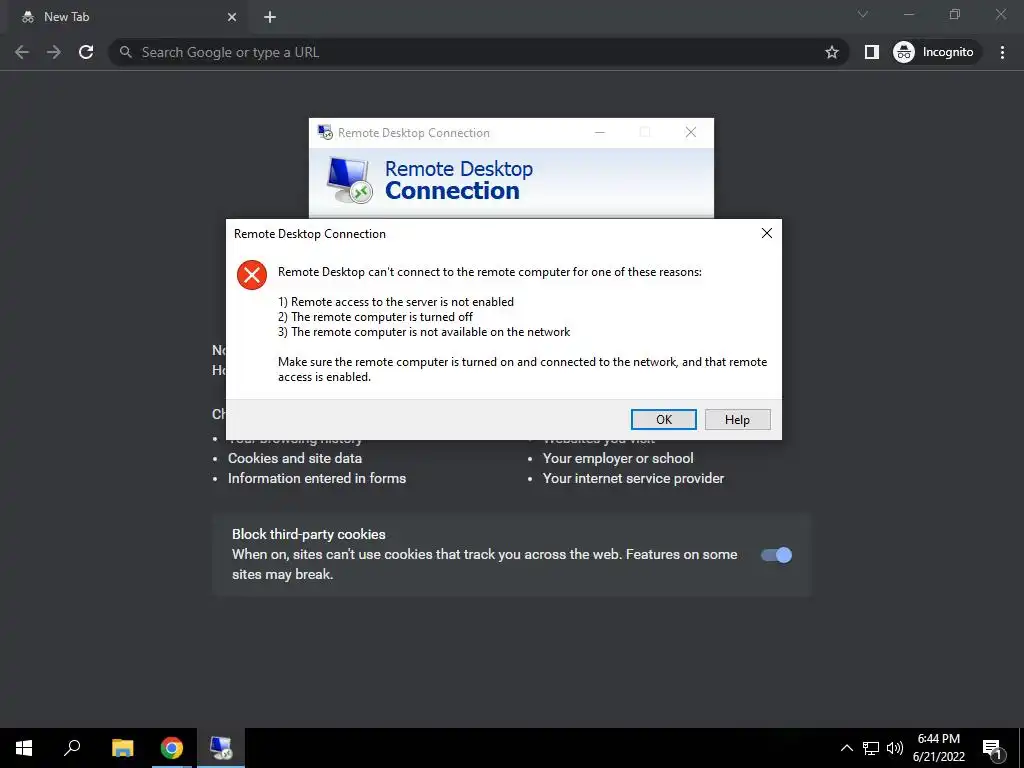Click 'Cookies and site data' bullet
The image size is (1024, 768).
pos(295,458)
